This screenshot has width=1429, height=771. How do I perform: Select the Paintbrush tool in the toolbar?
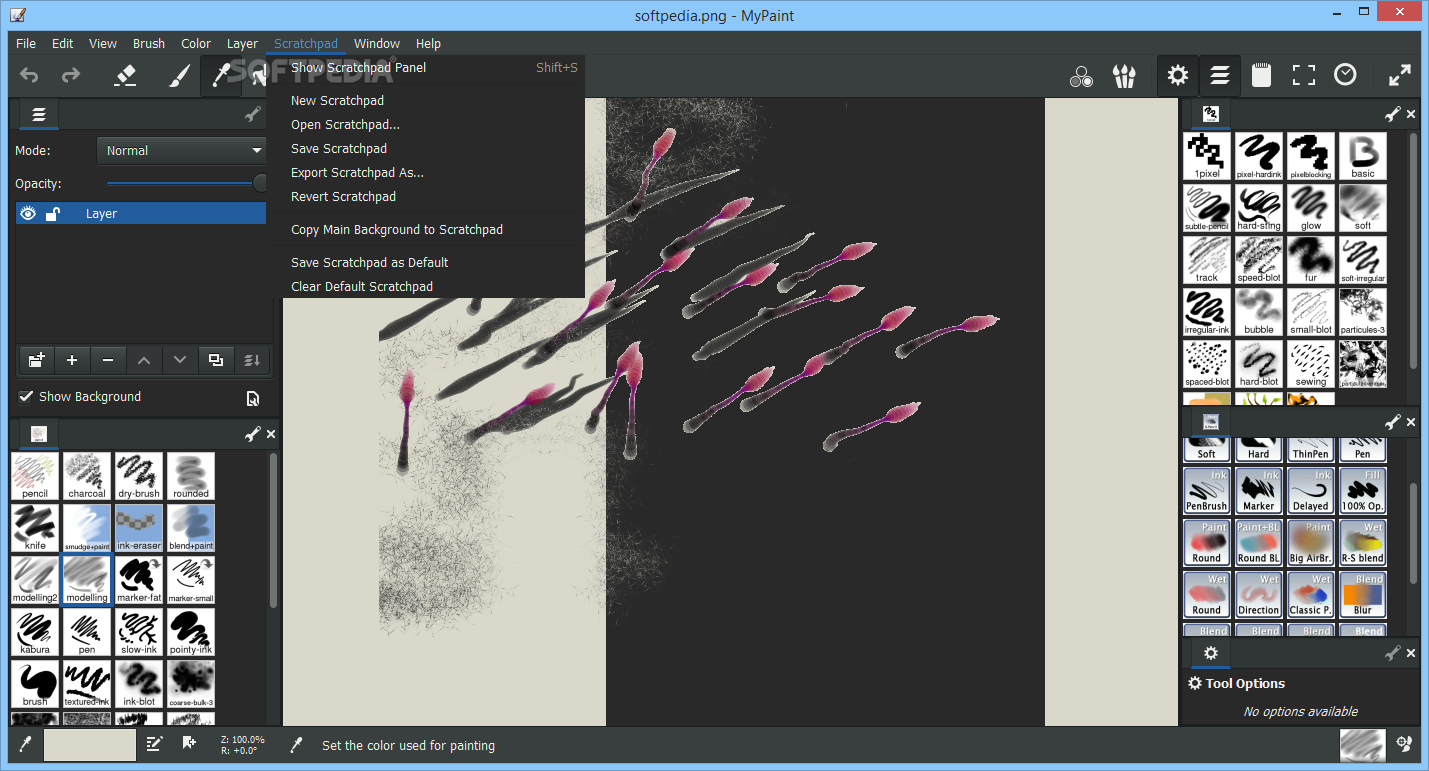(178, 75)
